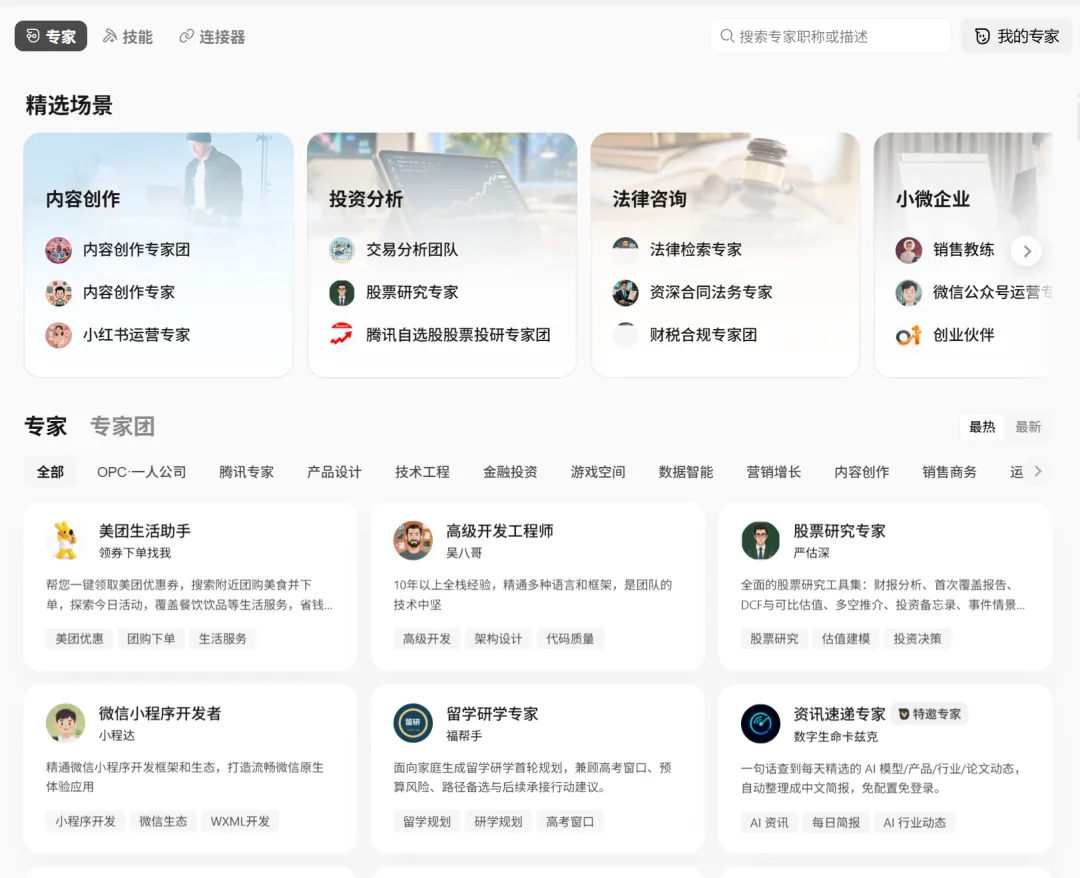
Task: Open the 投资分析 scene card heading
Action: [366, 199]
